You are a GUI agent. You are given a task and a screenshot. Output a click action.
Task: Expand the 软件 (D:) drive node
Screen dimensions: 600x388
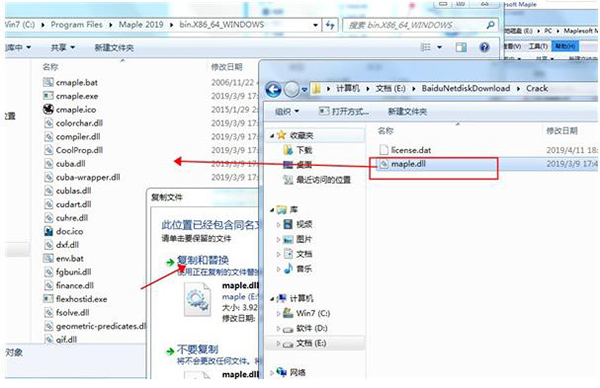[279, 328]
